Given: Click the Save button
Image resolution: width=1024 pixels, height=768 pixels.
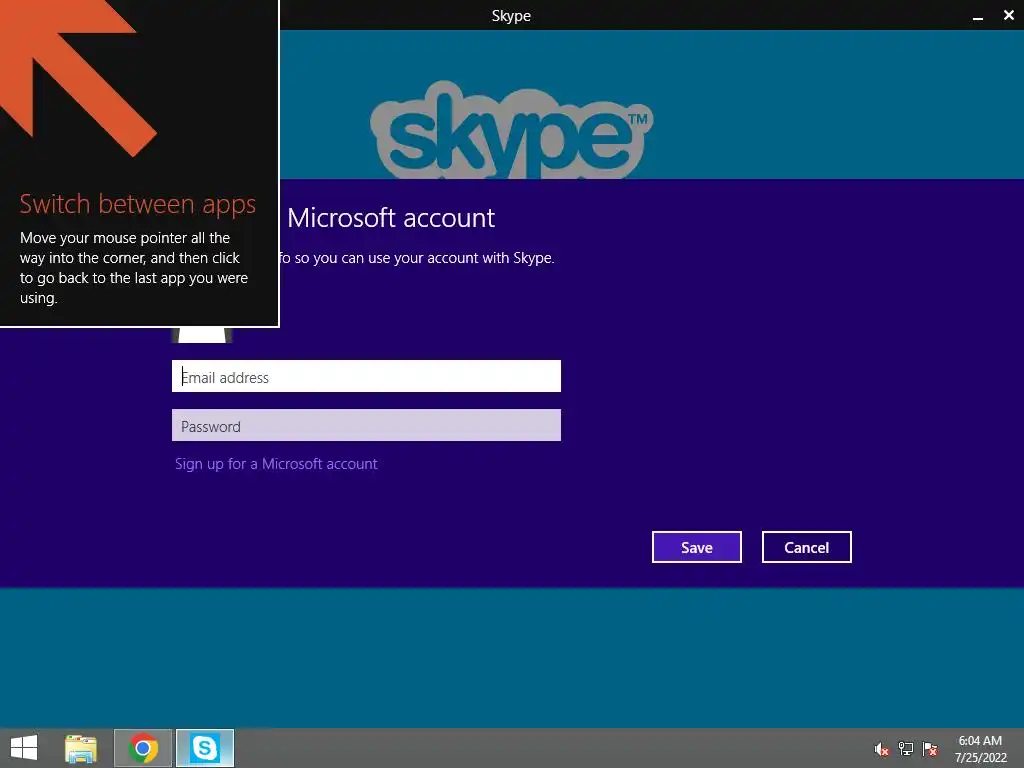Looking at the screenshot, I should [x=696, y=547].
